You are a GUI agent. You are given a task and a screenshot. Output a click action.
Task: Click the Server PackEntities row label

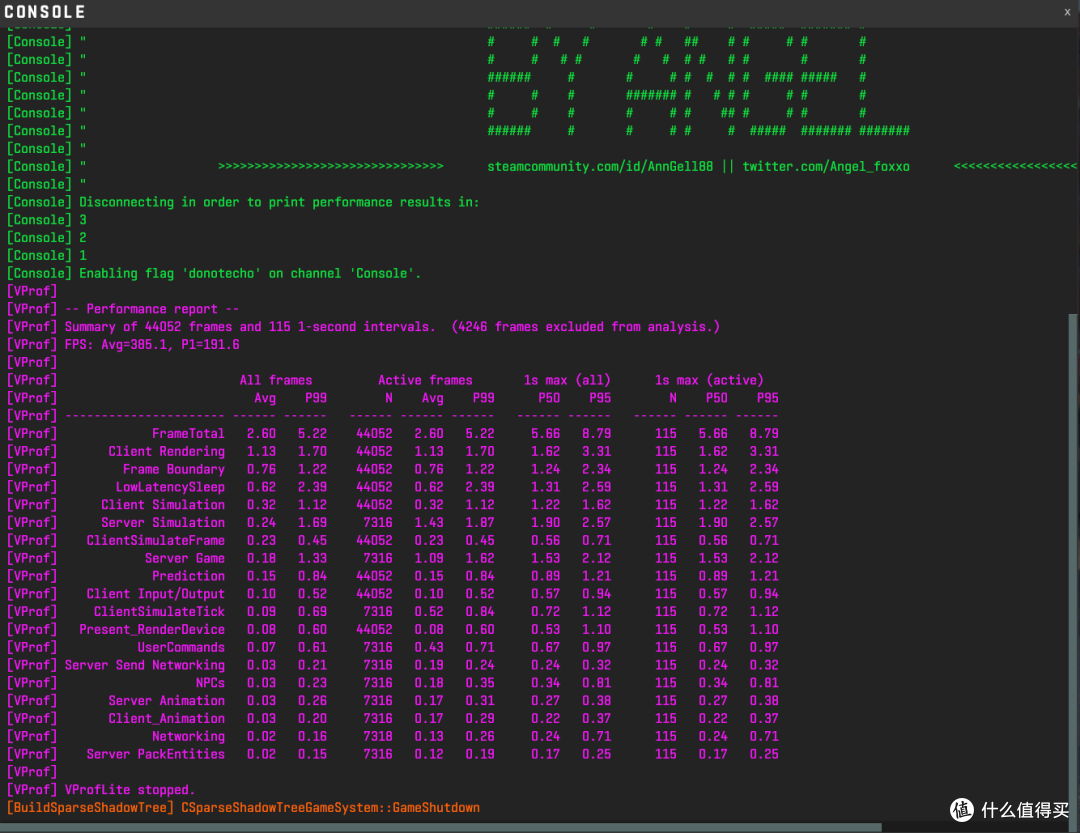coord(156,754)
